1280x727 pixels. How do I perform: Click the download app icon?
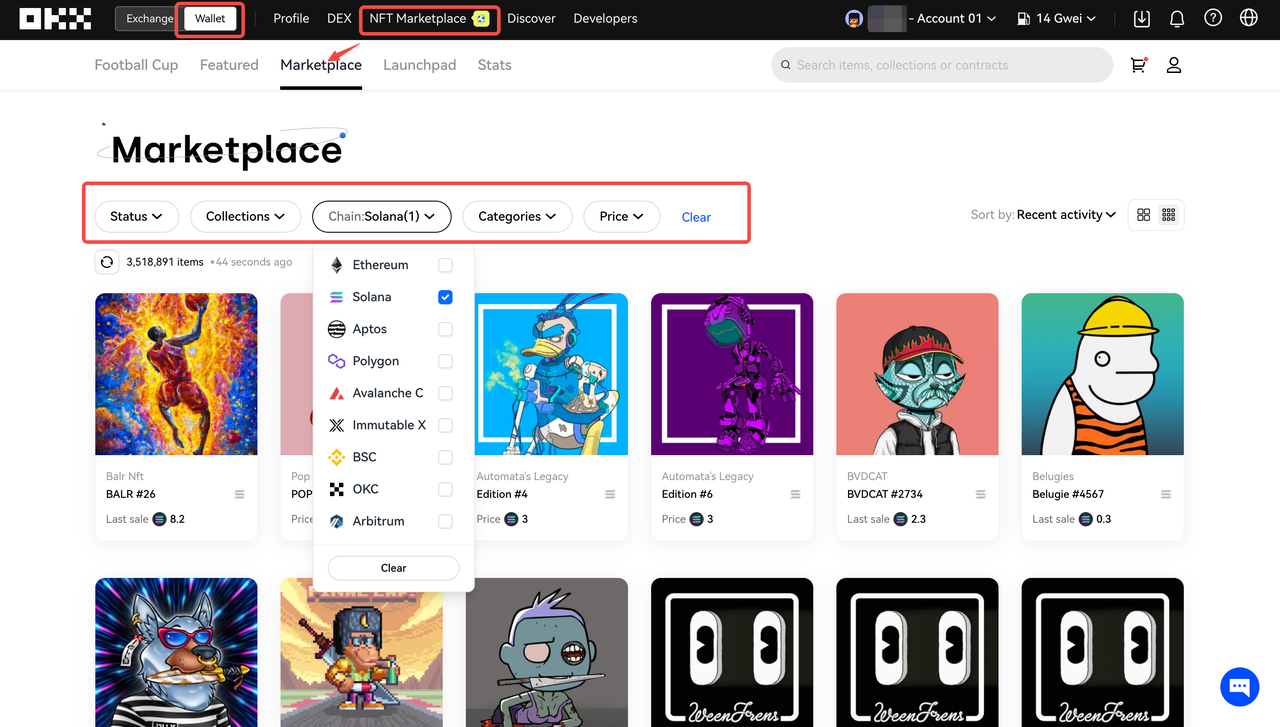pos(1141,18)
